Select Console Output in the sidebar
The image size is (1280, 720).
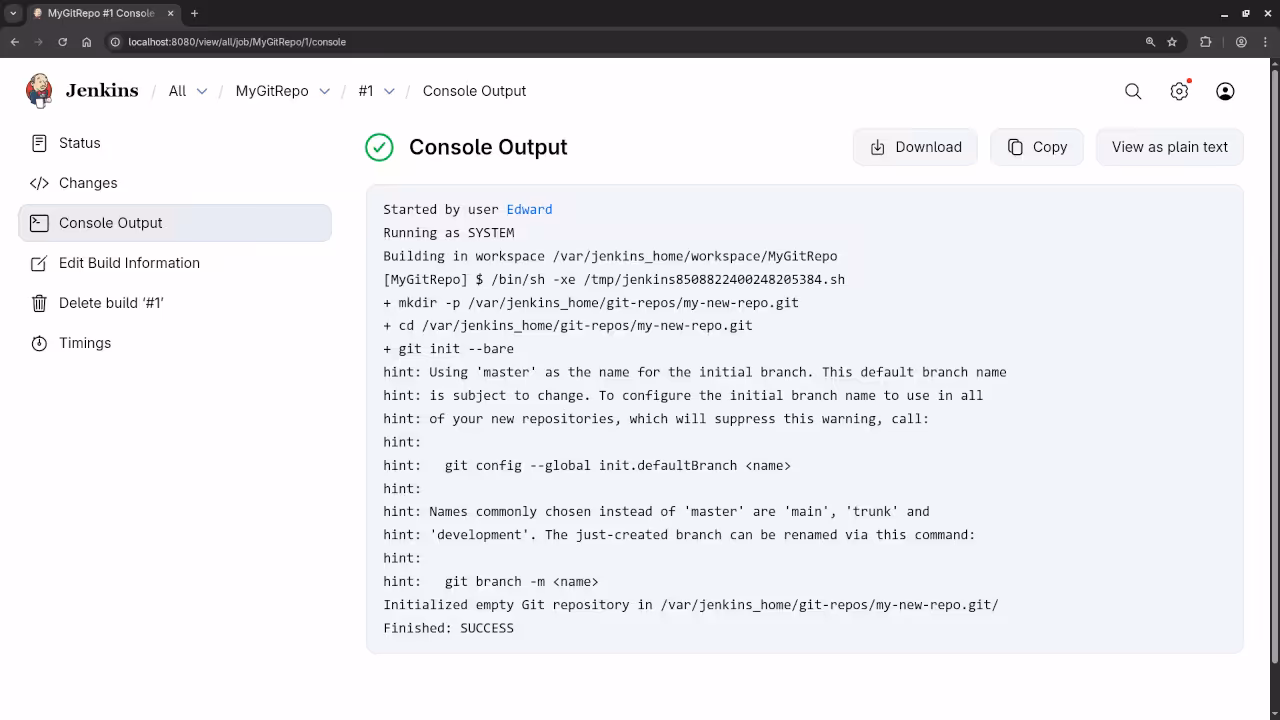click(x=110, y=223)
